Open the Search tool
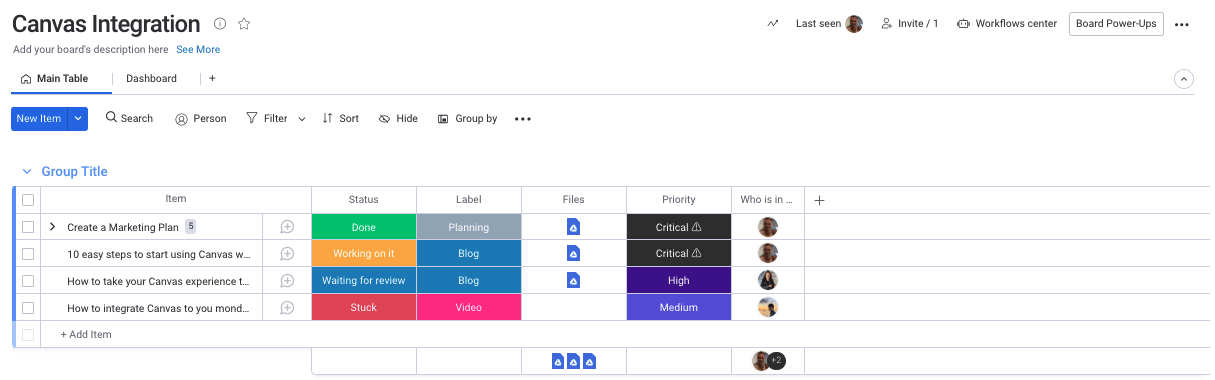Image resolution: width=1215 pixels, height=380 pixels. tap(129, 118)
